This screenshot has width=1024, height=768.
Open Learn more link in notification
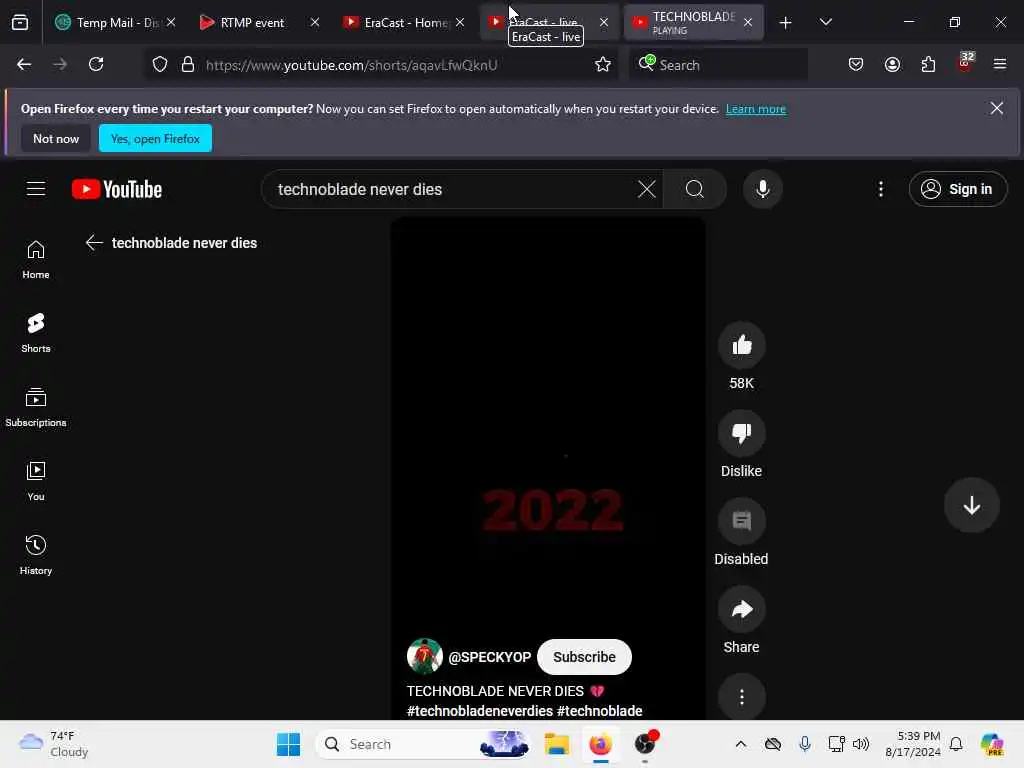pos(756,109)
